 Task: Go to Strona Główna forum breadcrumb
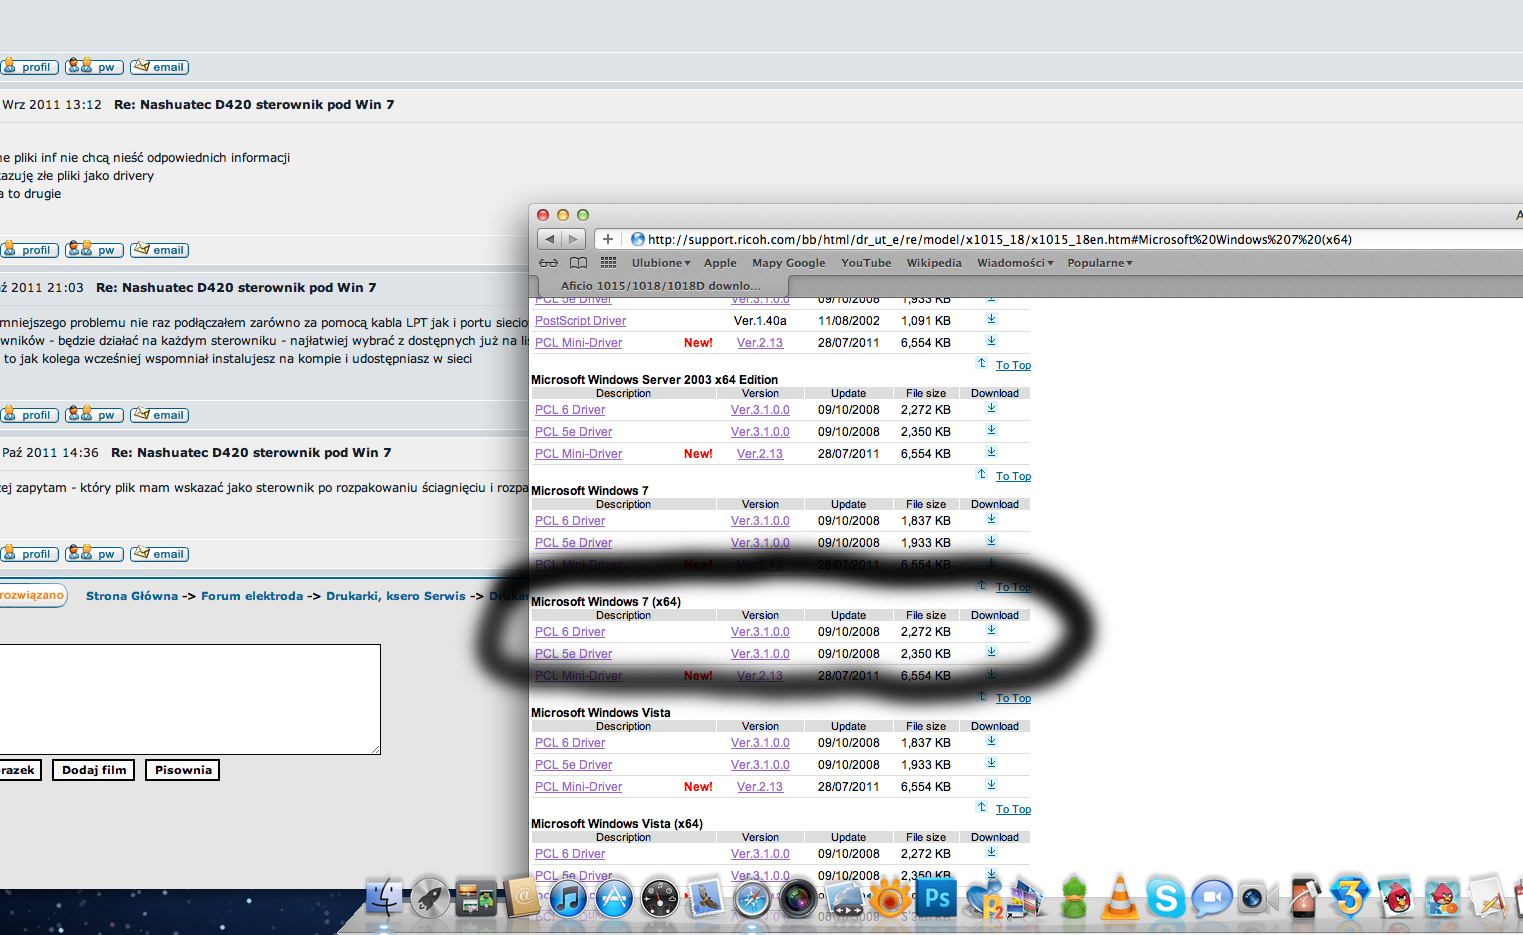click(x=132, y=596)
